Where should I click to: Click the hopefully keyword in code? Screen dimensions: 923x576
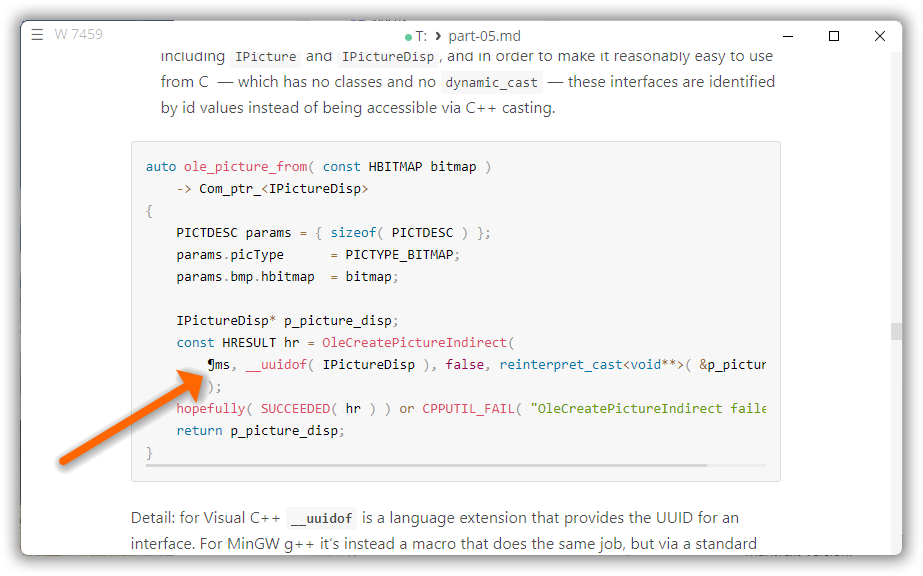pyautogui.click(x=210, y=409)
